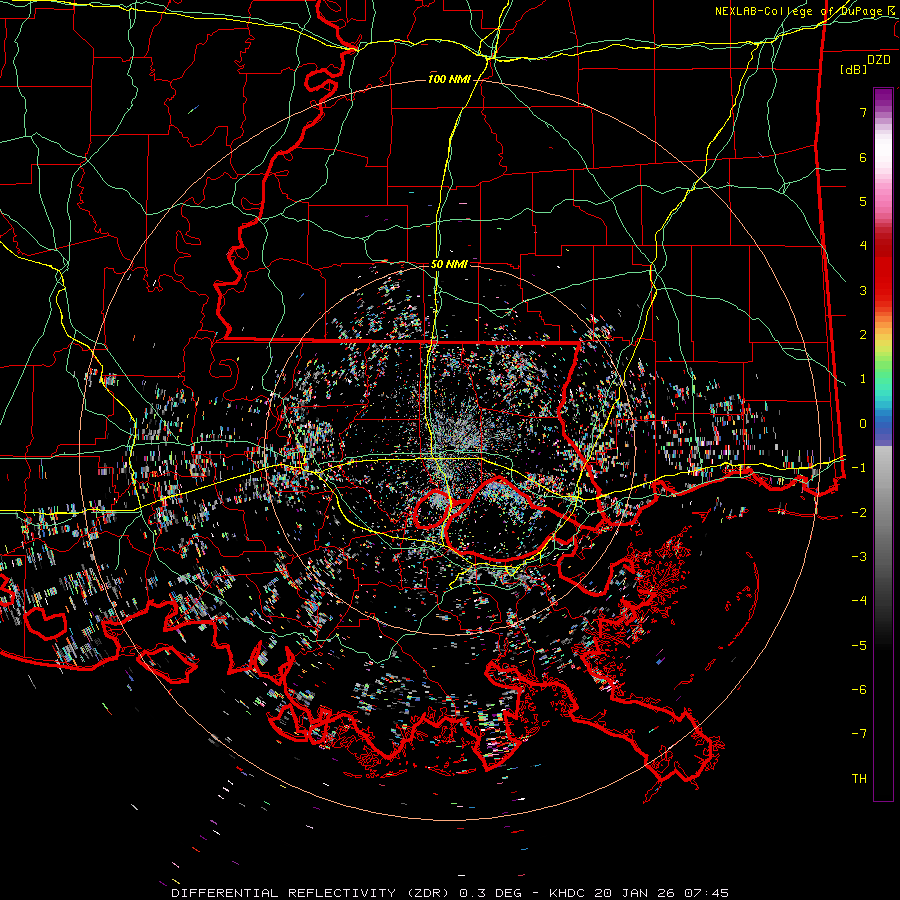Click the 6 value on the color scale
Screen dimensions: 900x900
[x=863, y=157]
